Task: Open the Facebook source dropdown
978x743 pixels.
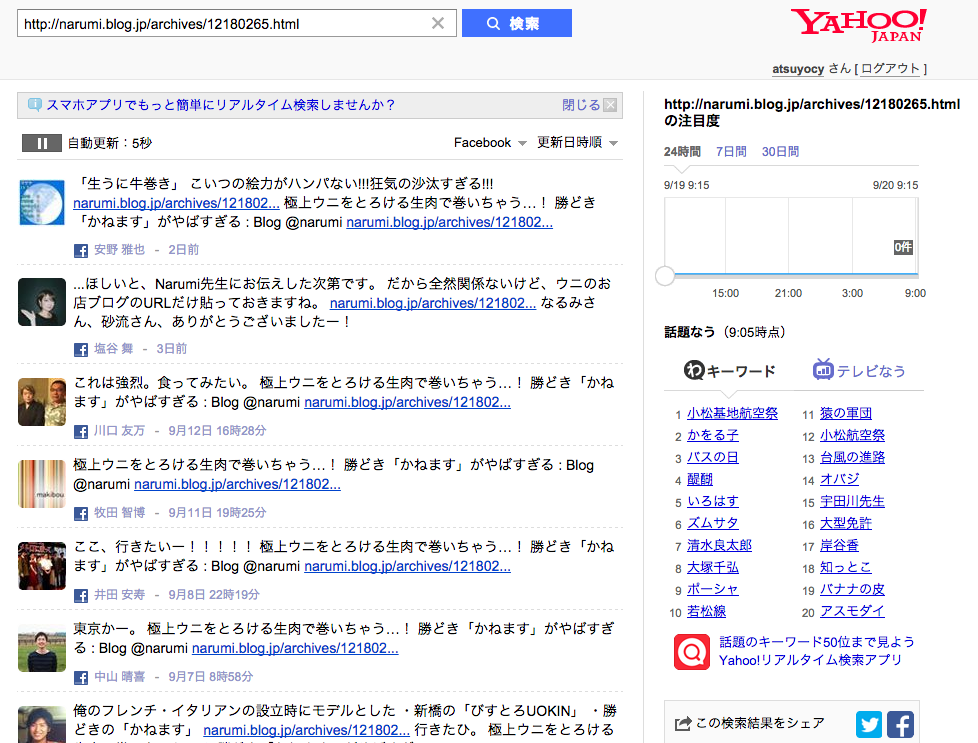Action: (490, 143)
